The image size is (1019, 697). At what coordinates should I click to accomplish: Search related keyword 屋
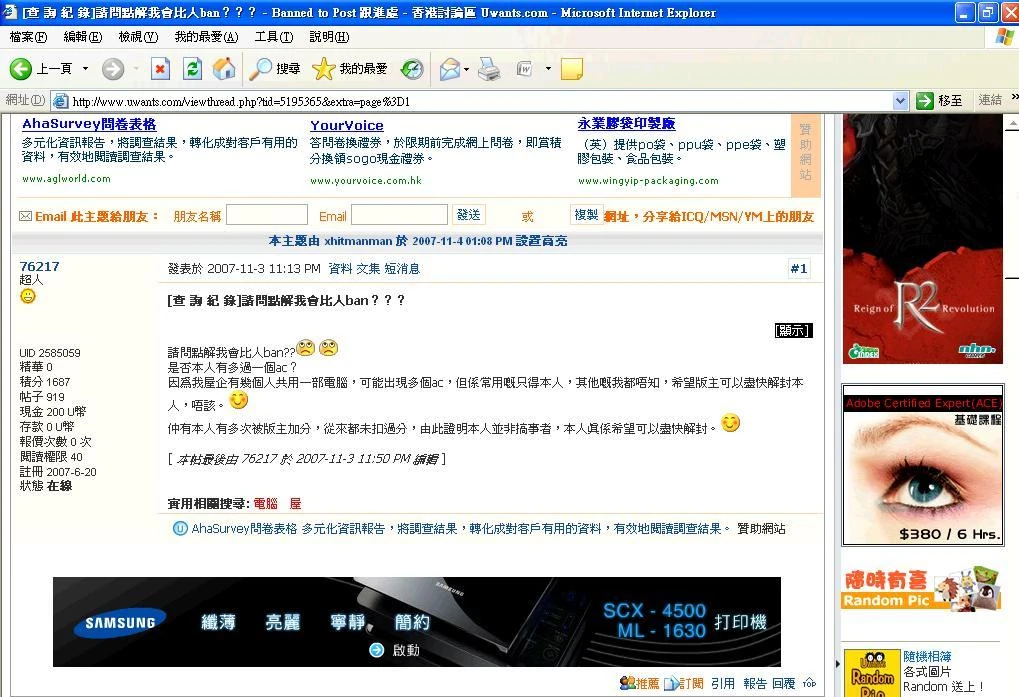(295, 503)
